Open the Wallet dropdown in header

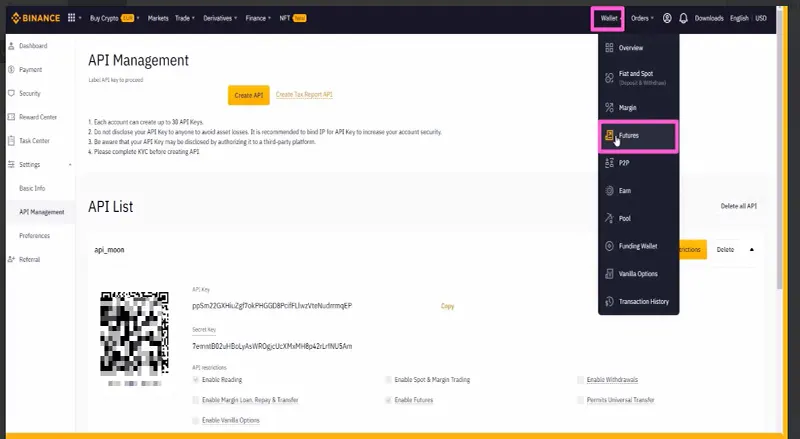610,18
